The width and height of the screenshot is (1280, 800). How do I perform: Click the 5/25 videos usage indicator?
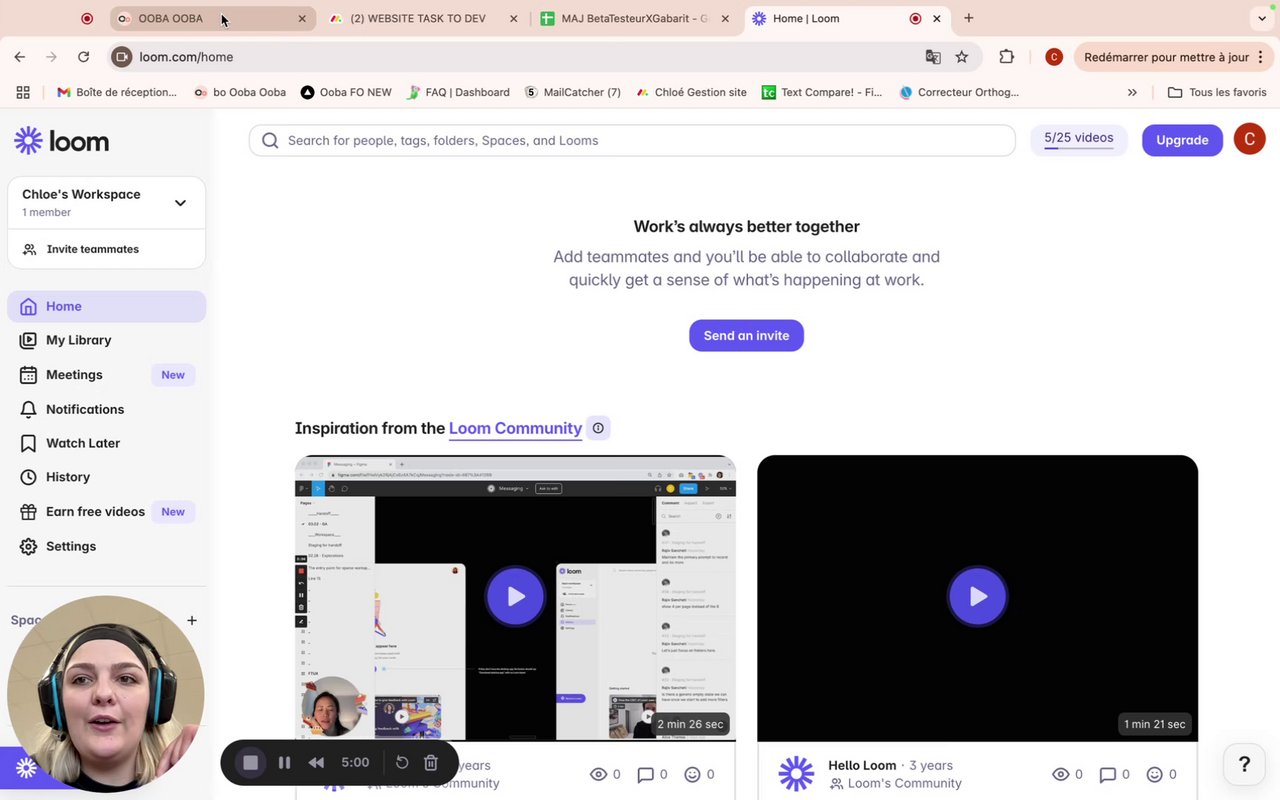1079,140
